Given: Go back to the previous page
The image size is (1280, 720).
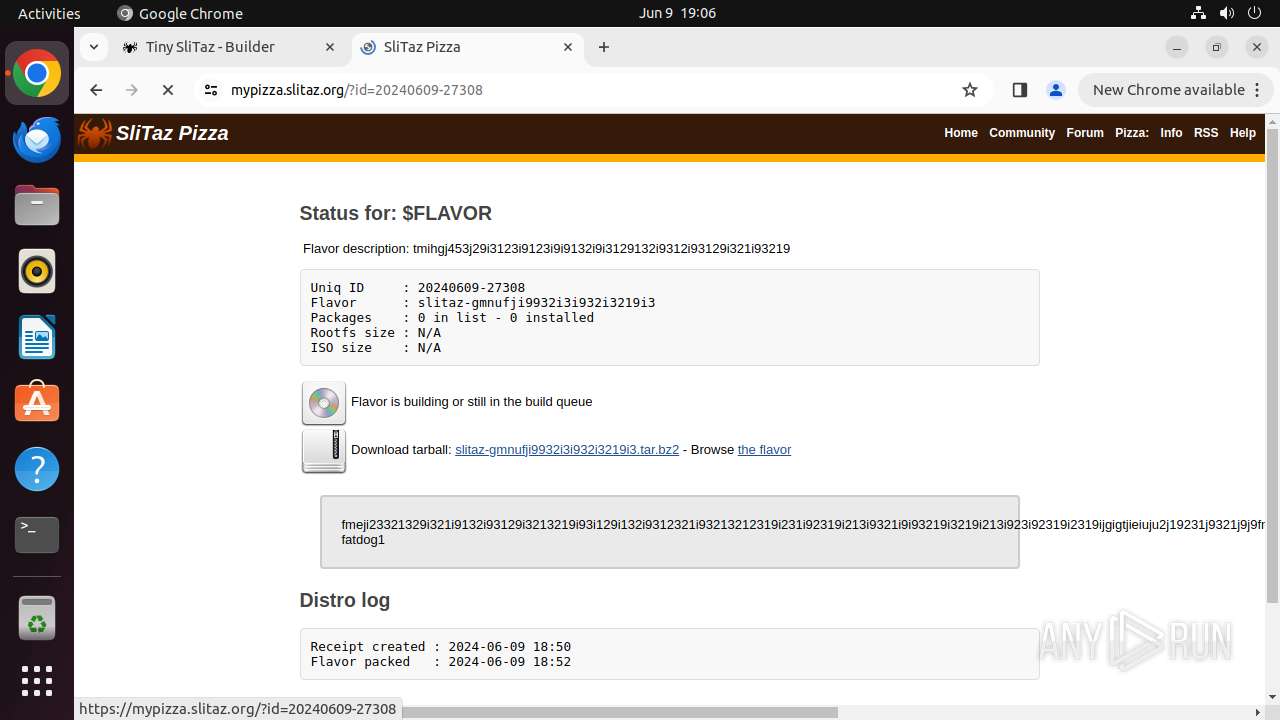Looking at the screenshot, I should 96,90.
